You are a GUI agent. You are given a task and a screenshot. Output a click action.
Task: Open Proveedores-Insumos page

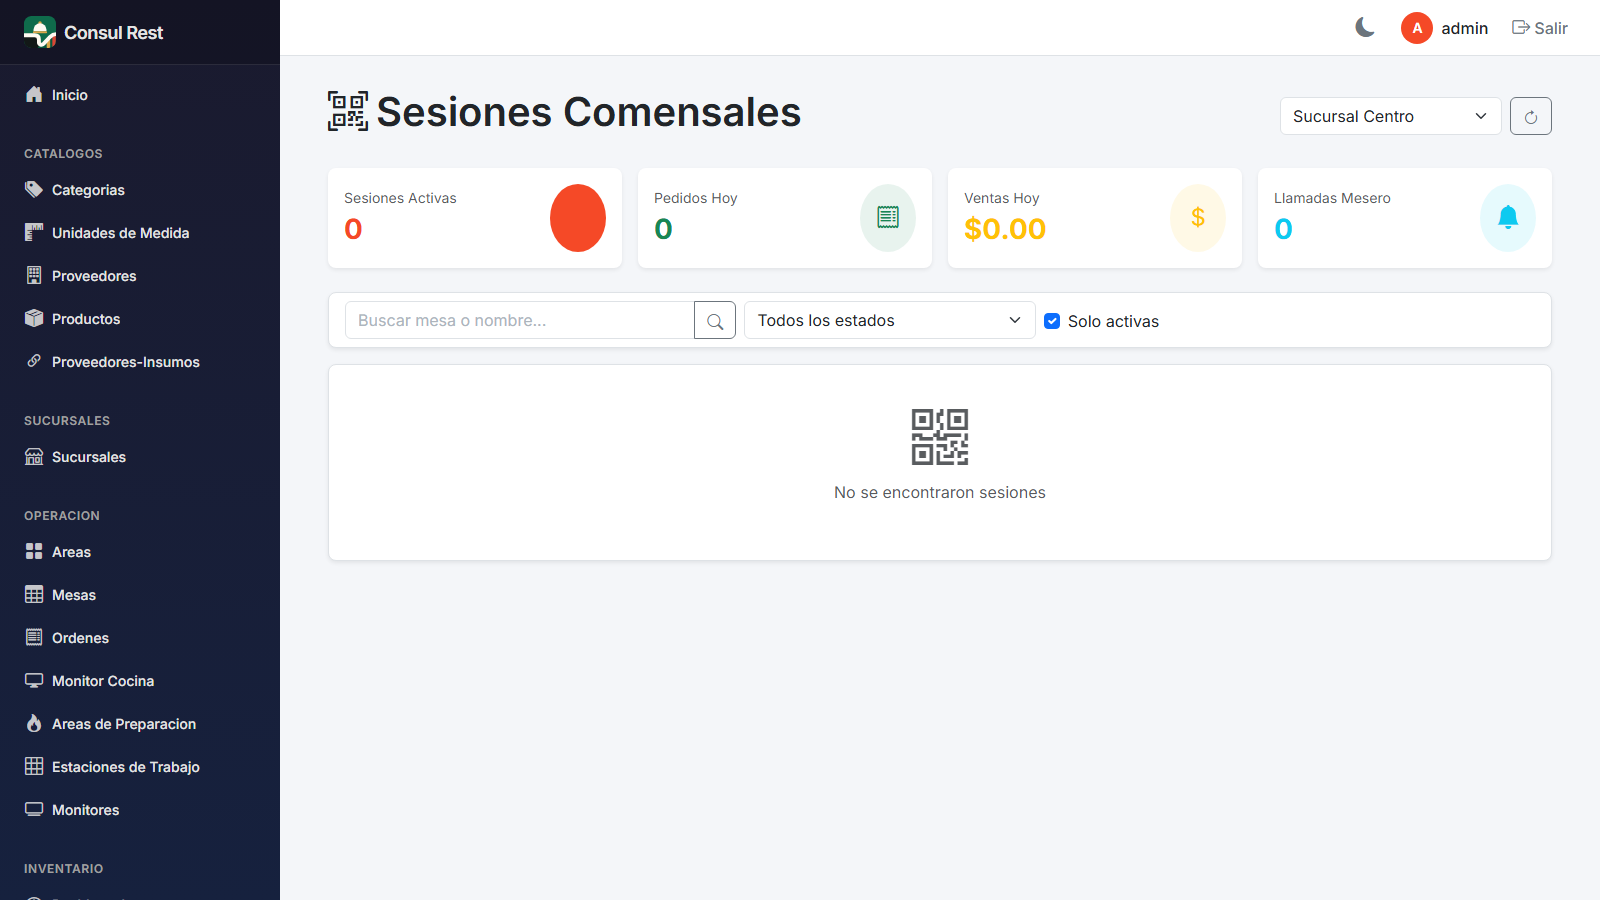140,362
